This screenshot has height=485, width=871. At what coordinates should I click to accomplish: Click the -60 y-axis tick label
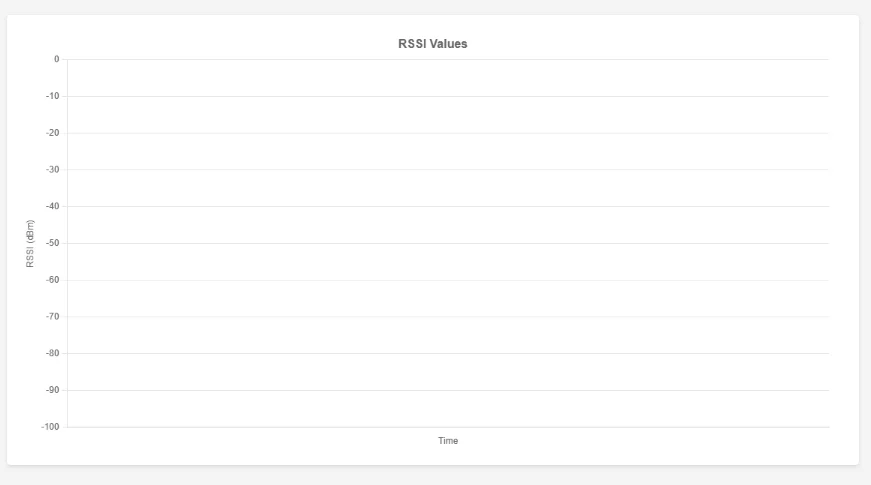click(x=52, y=280)
